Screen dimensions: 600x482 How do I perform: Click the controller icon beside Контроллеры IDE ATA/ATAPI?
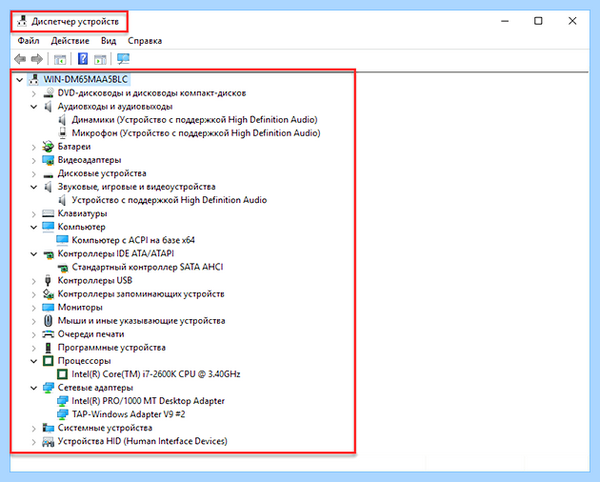pyautogui.click(x=48, y=254)
